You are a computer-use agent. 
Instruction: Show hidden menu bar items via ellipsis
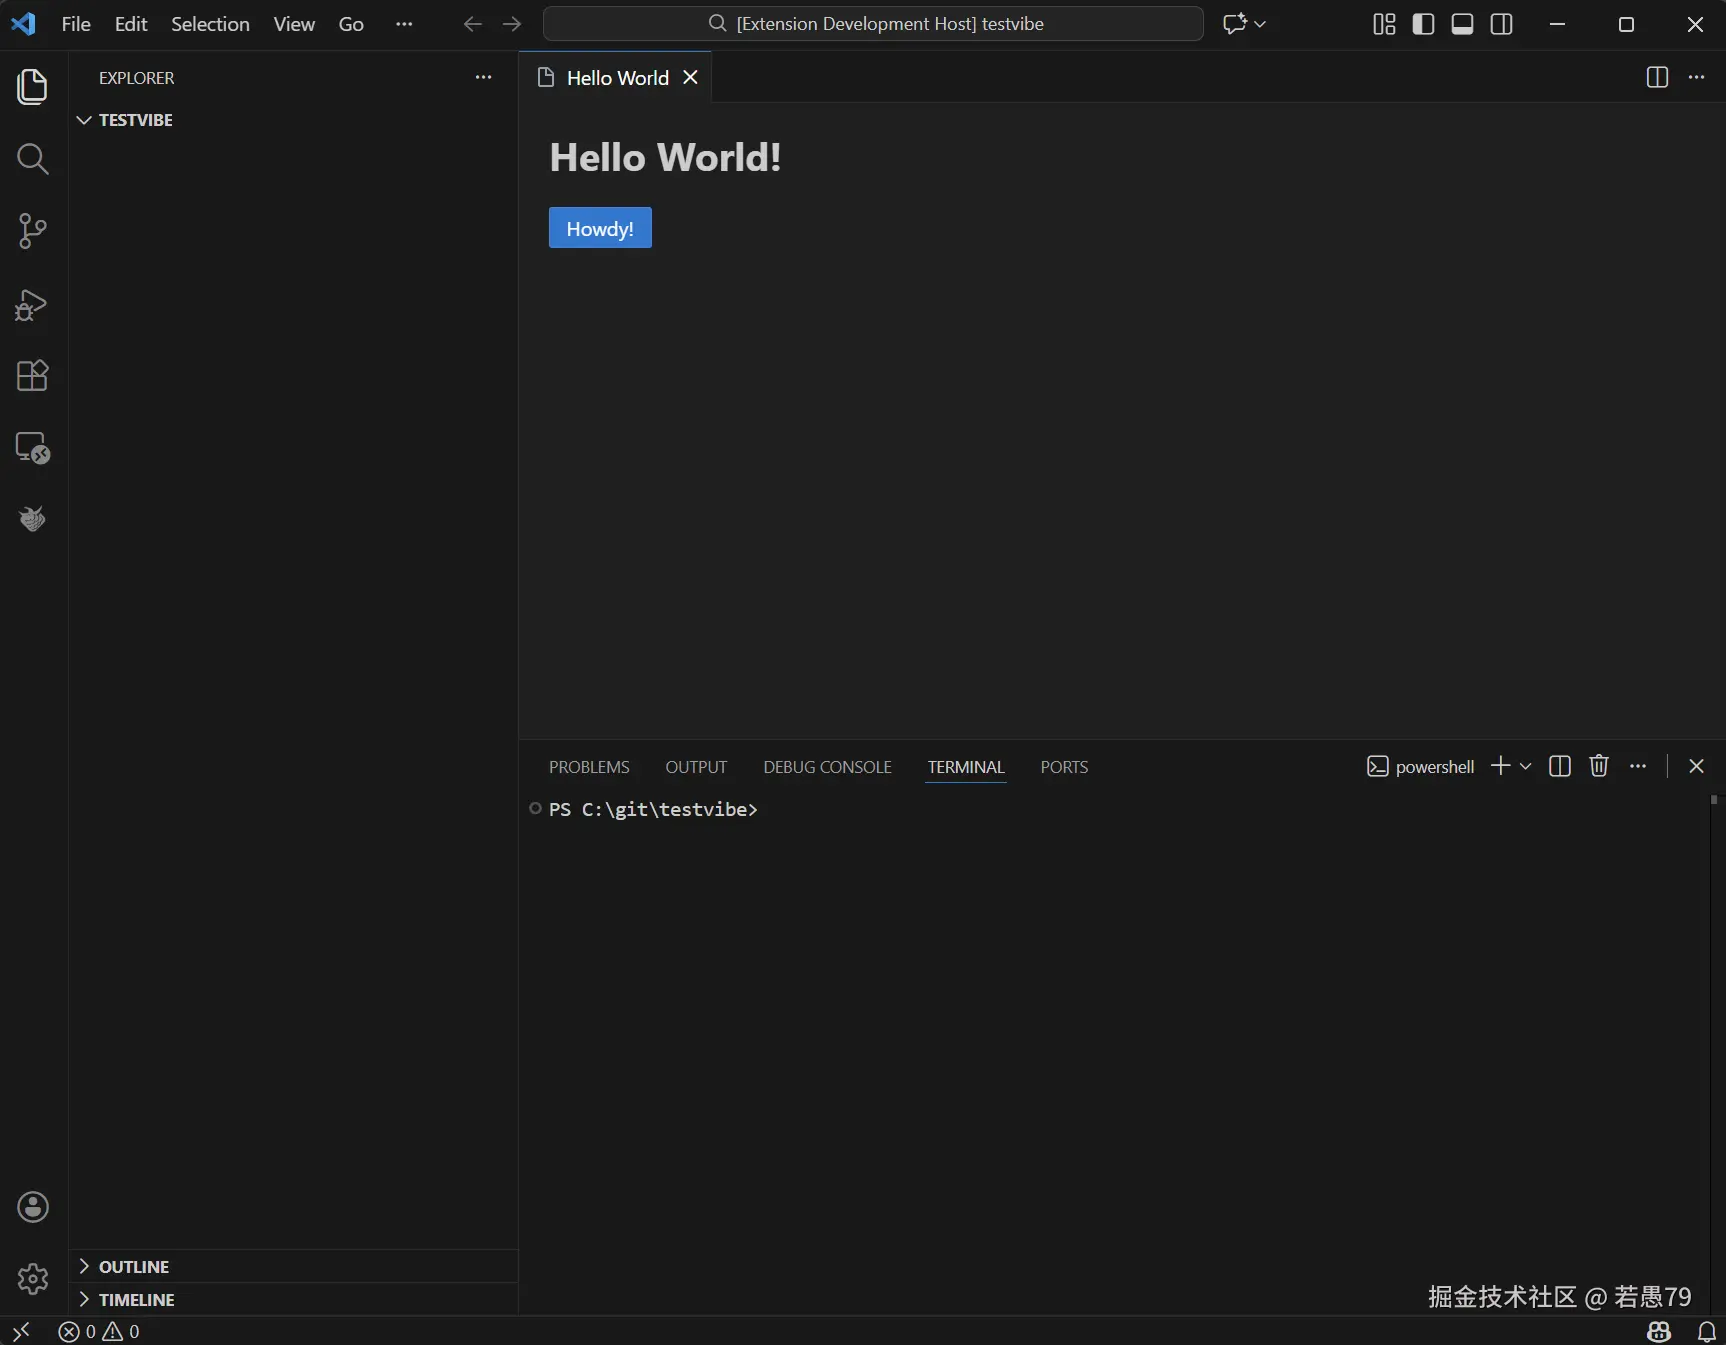404,24
